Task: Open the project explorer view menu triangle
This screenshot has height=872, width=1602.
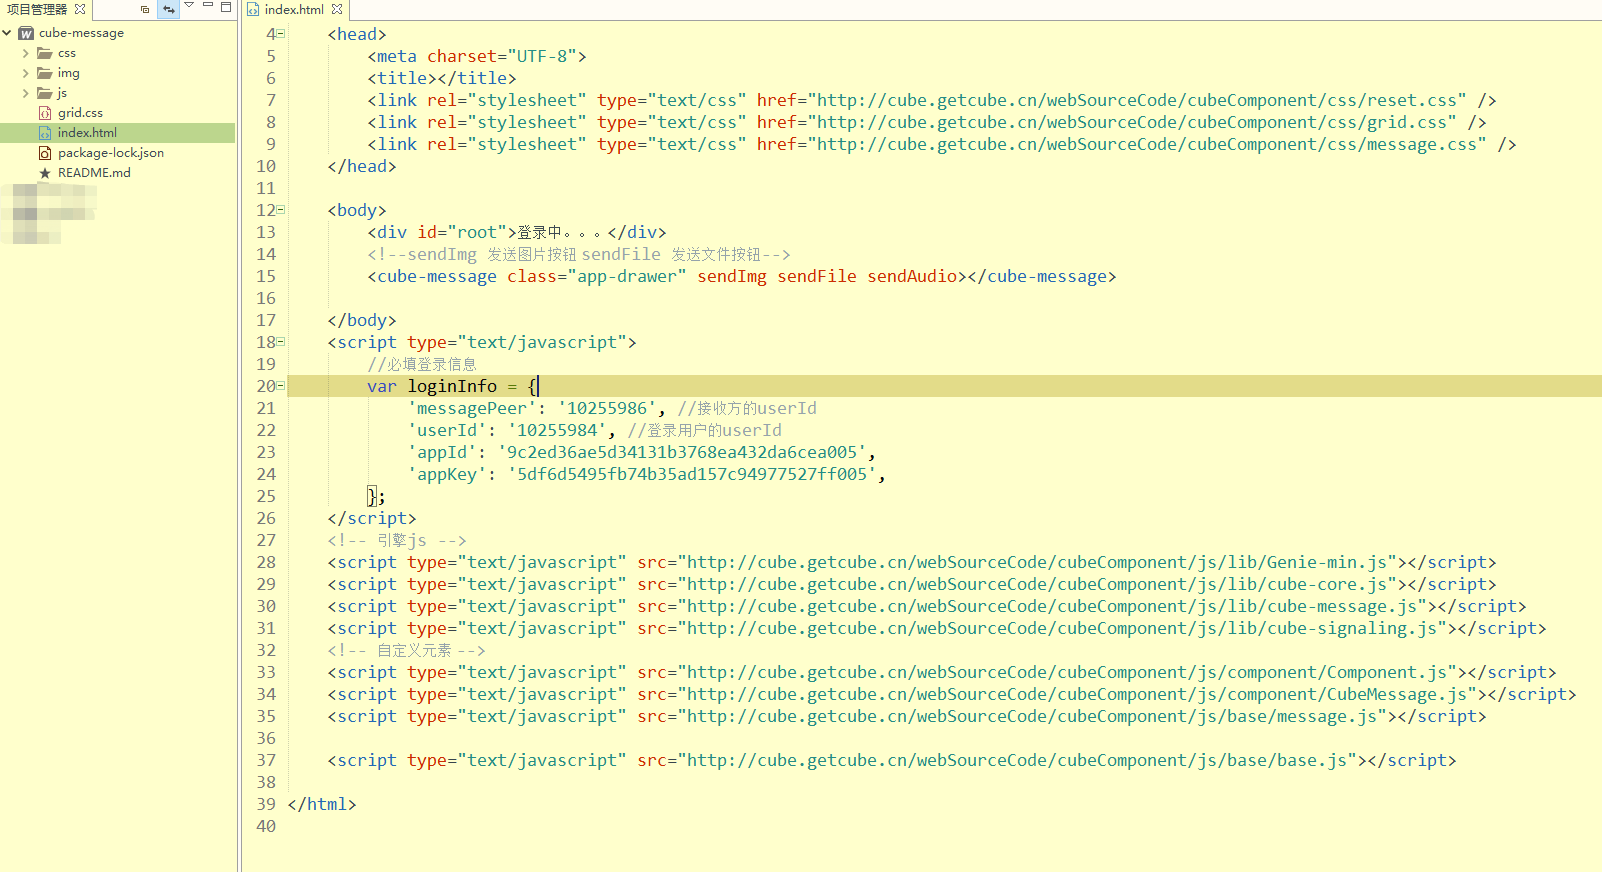Action: 189,6
